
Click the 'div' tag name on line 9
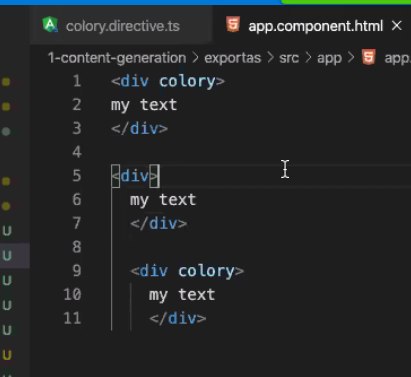coord(154,271)
